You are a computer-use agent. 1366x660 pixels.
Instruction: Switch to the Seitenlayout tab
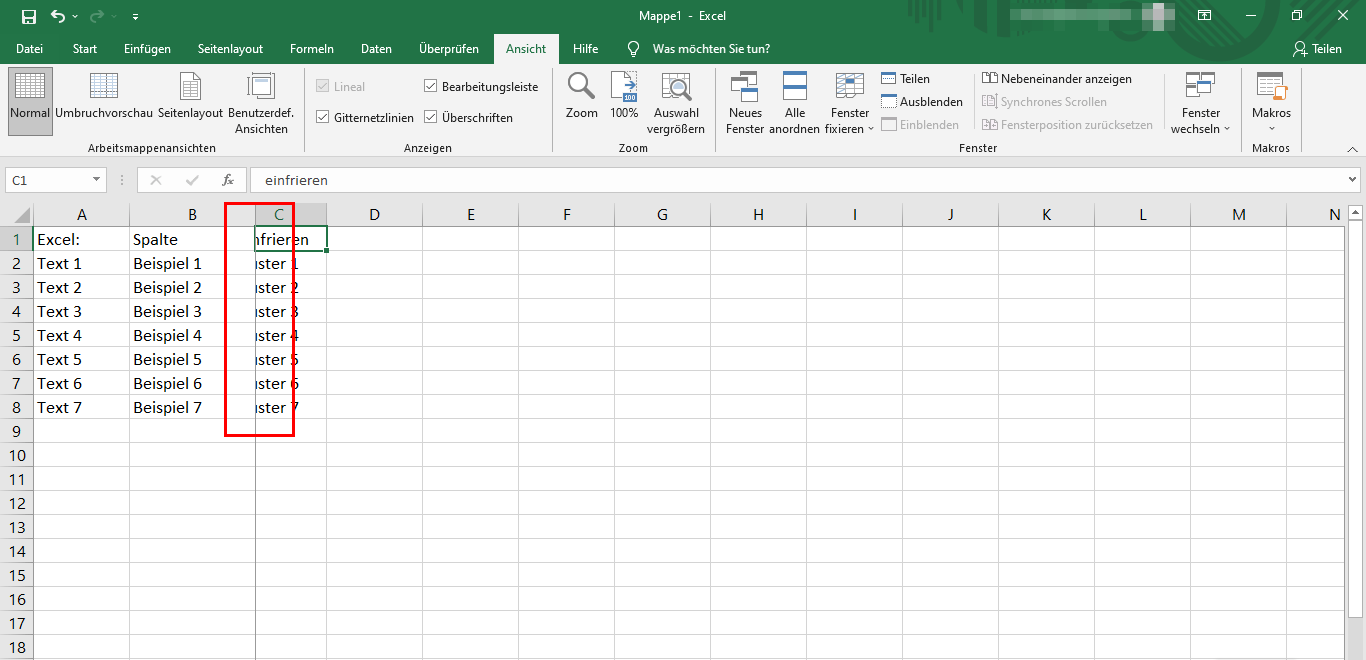point(230,49)
